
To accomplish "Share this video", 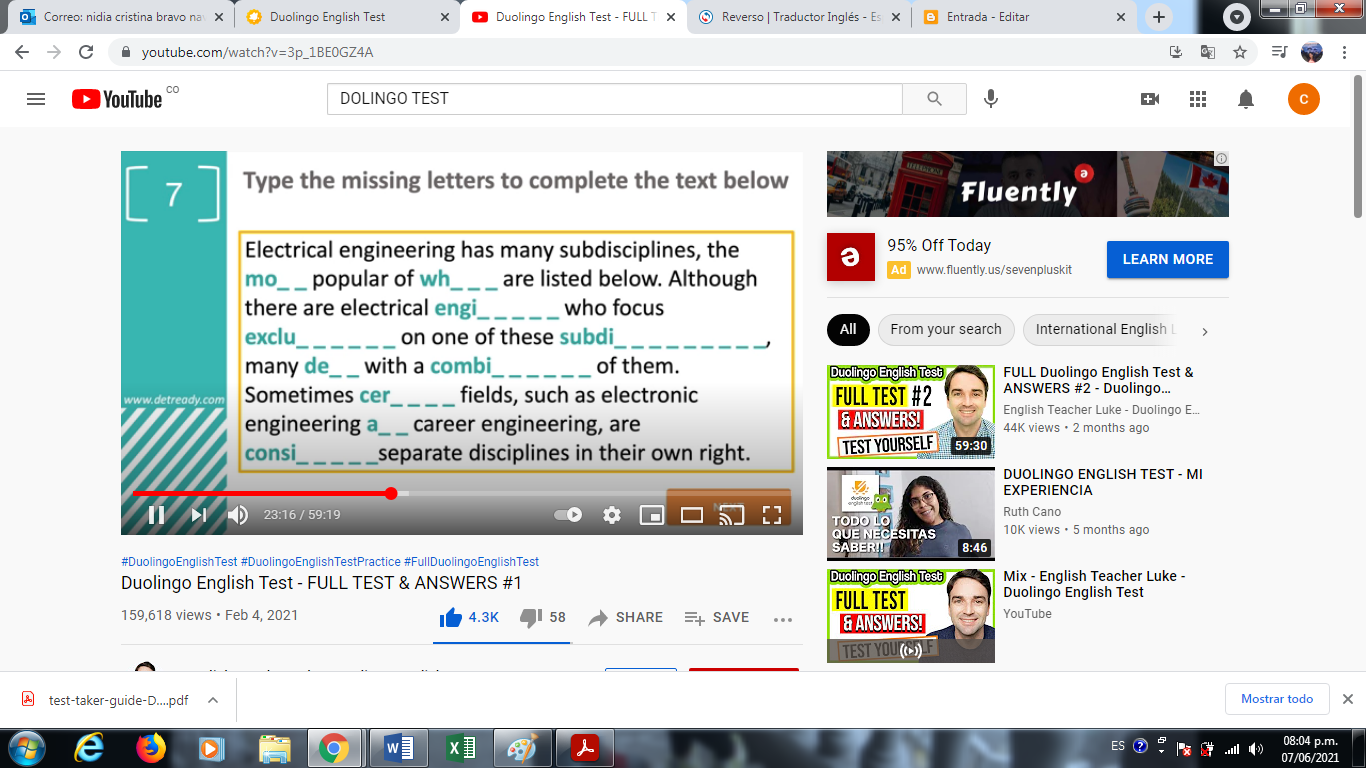I will (x=626, y=618).
